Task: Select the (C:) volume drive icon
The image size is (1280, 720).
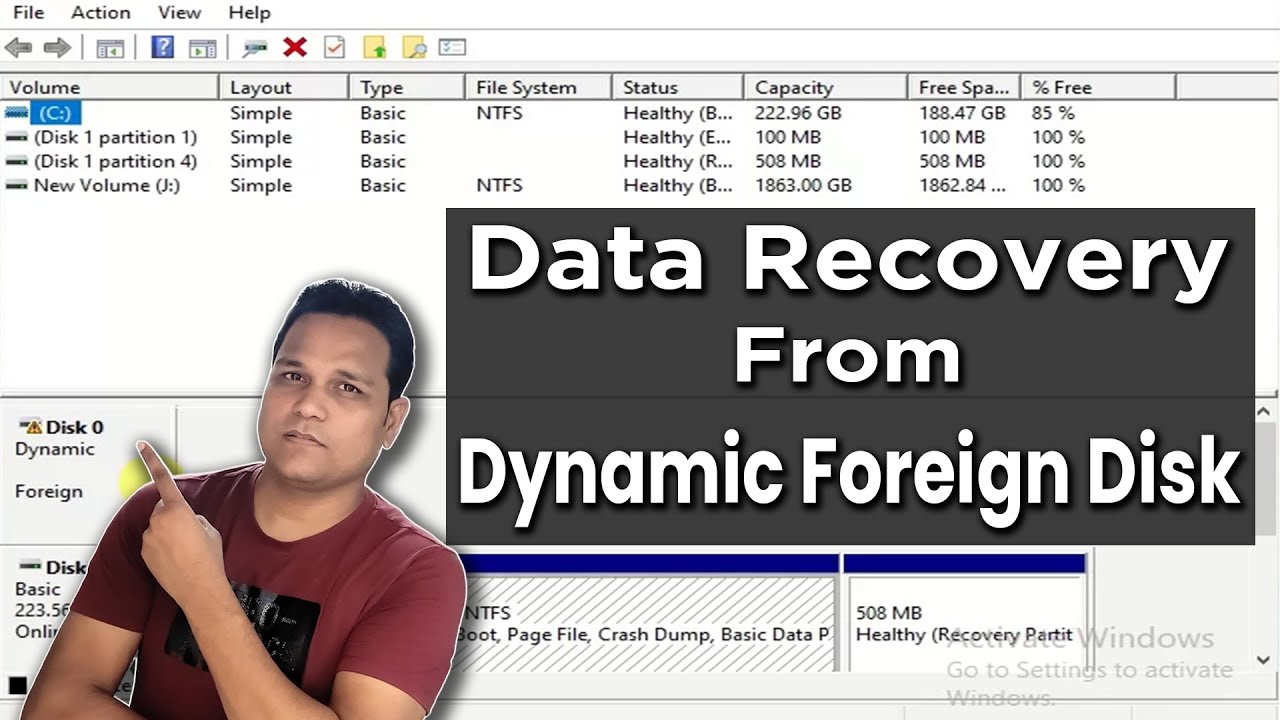Action: click(x=16, y=113)
